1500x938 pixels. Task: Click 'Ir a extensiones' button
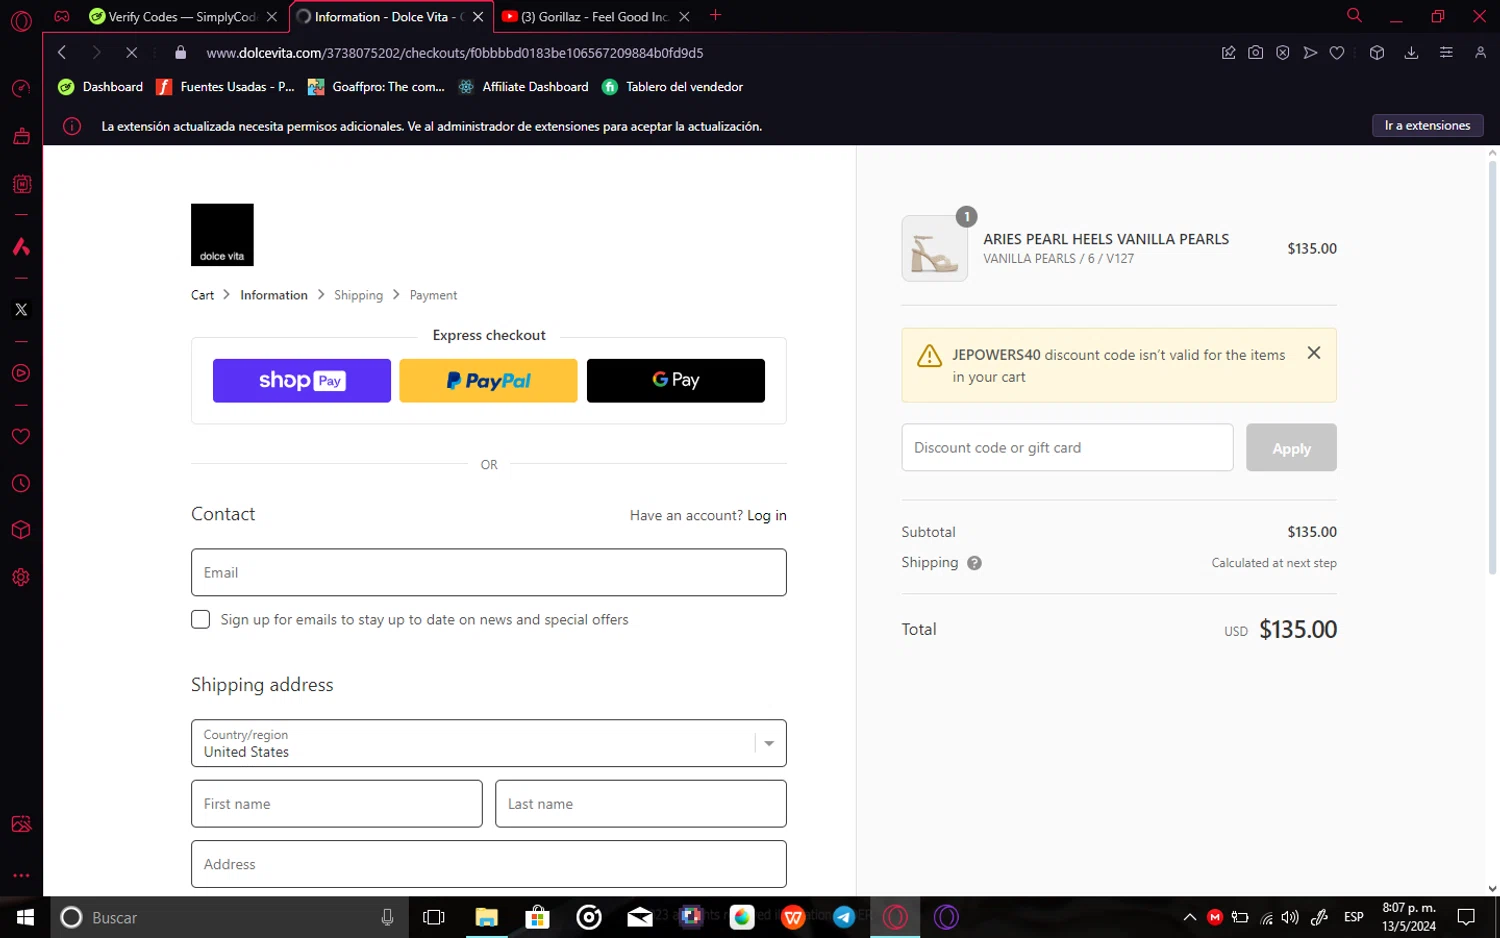click(x=1427, y=125)
